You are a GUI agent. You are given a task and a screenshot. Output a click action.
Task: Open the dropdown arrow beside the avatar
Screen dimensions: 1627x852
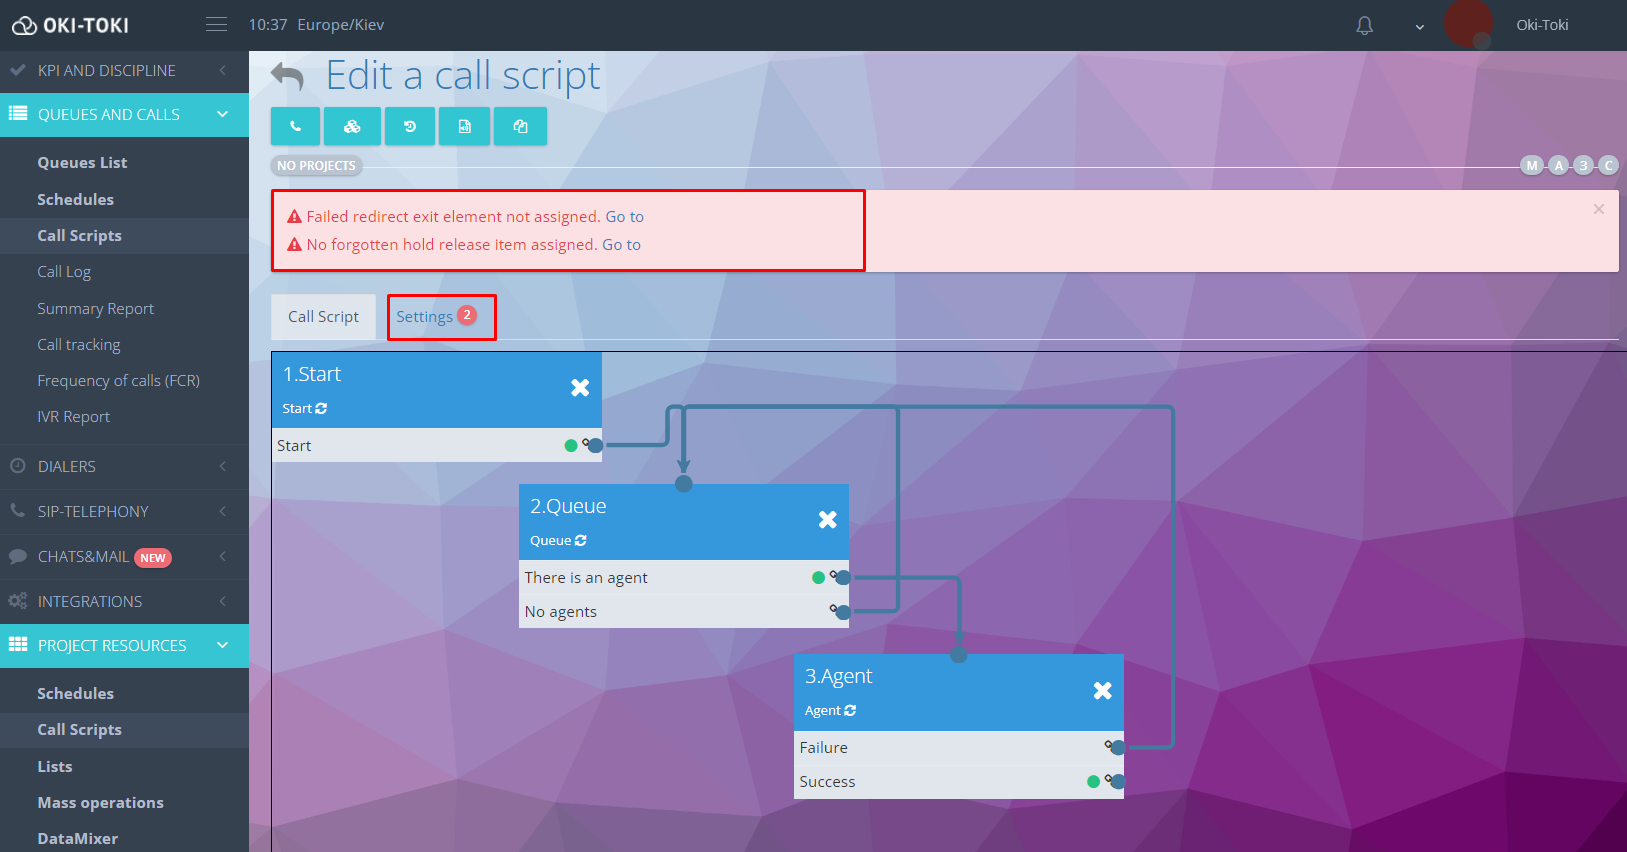[x=1419, y=27]
